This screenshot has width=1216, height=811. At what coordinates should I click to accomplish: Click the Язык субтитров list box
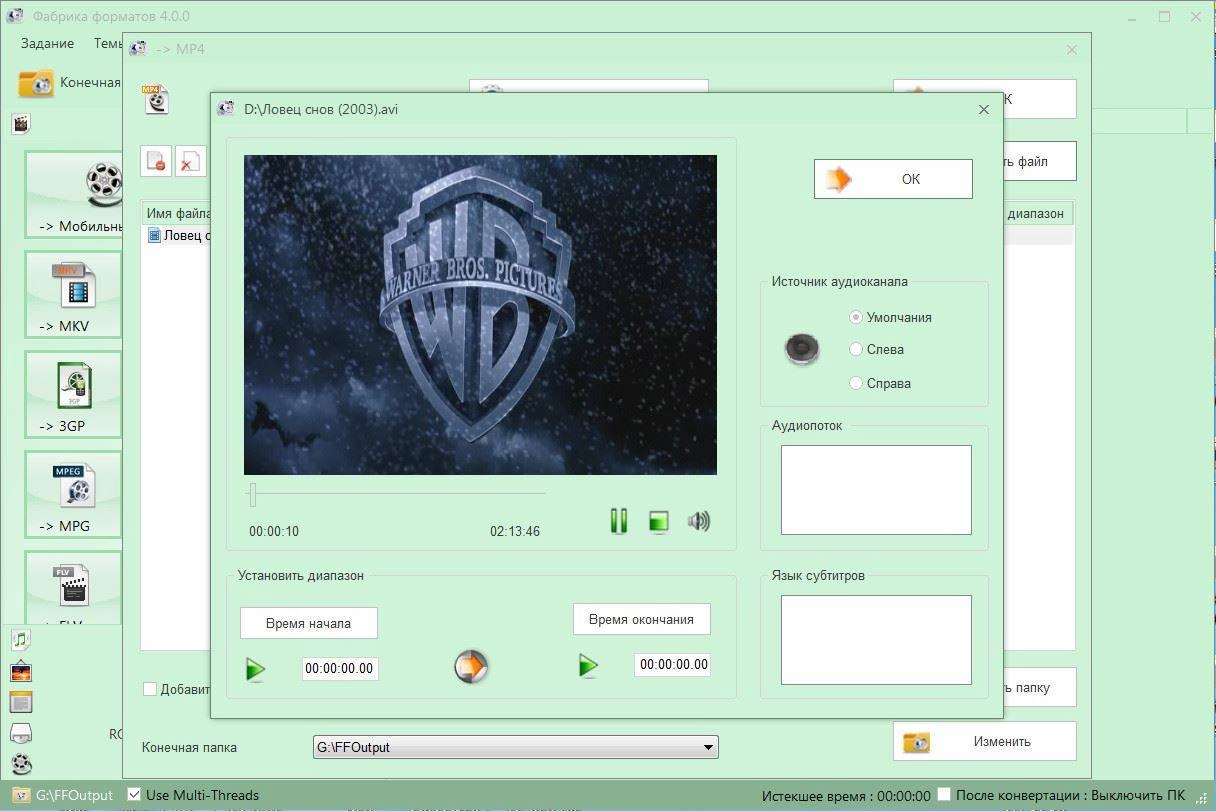[x=876, y=640]
